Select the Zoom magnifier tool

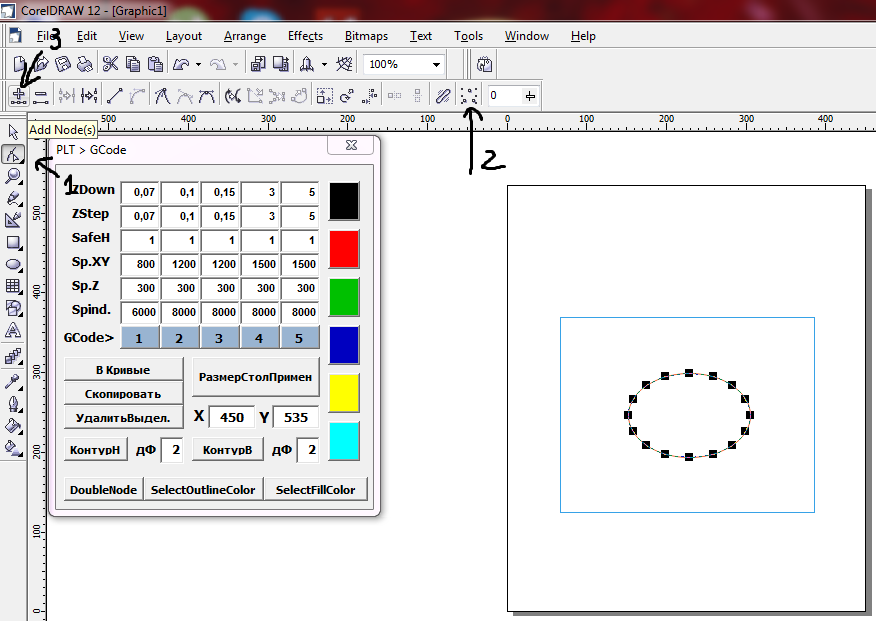pyautogui.click(x=13, y=176)
